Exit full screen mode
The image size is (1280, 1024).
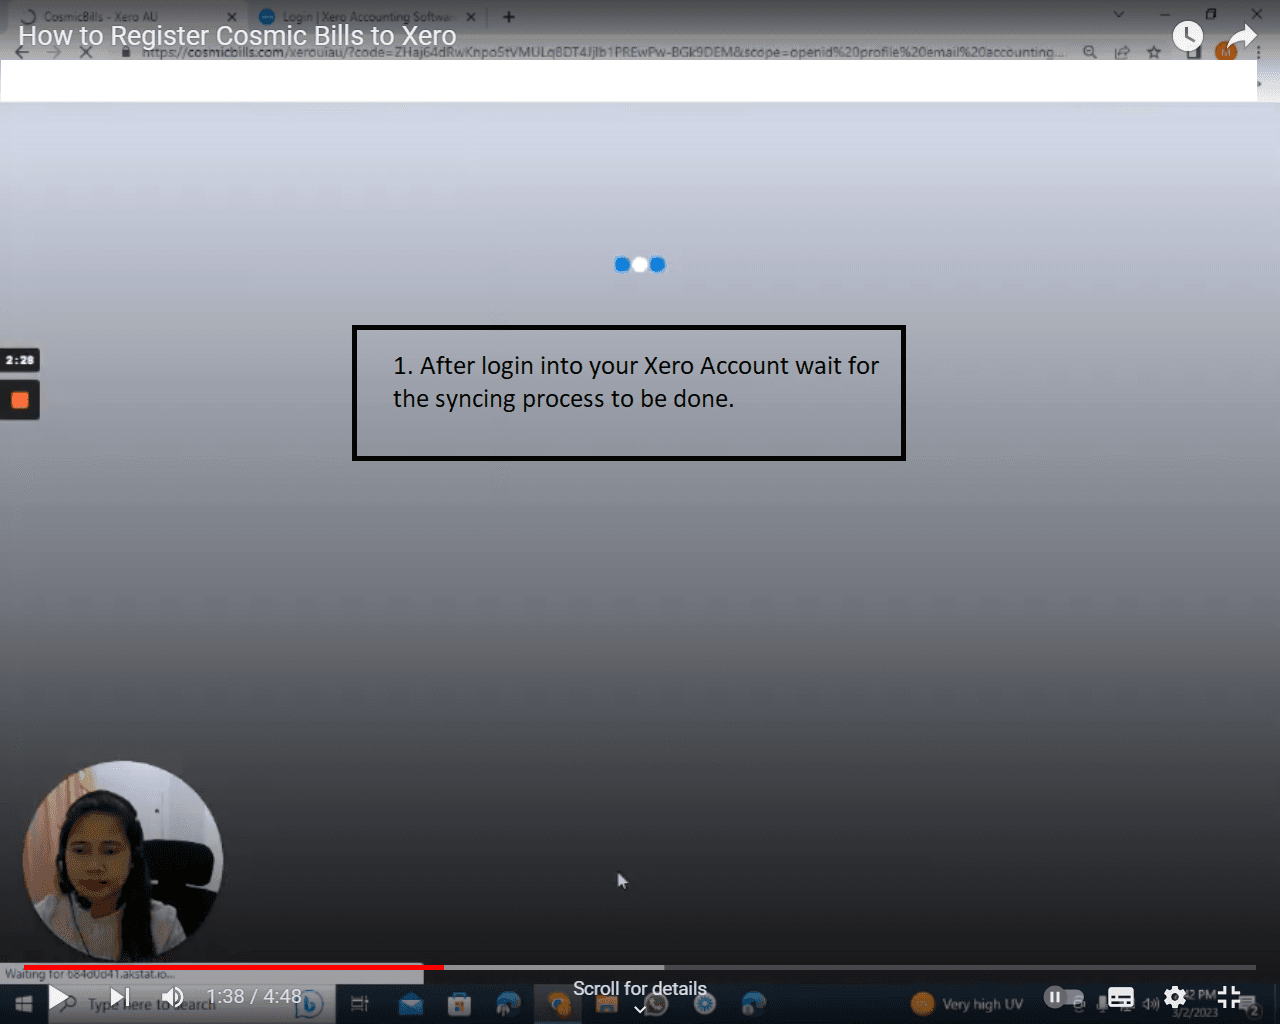click(x=1229, y=997)
